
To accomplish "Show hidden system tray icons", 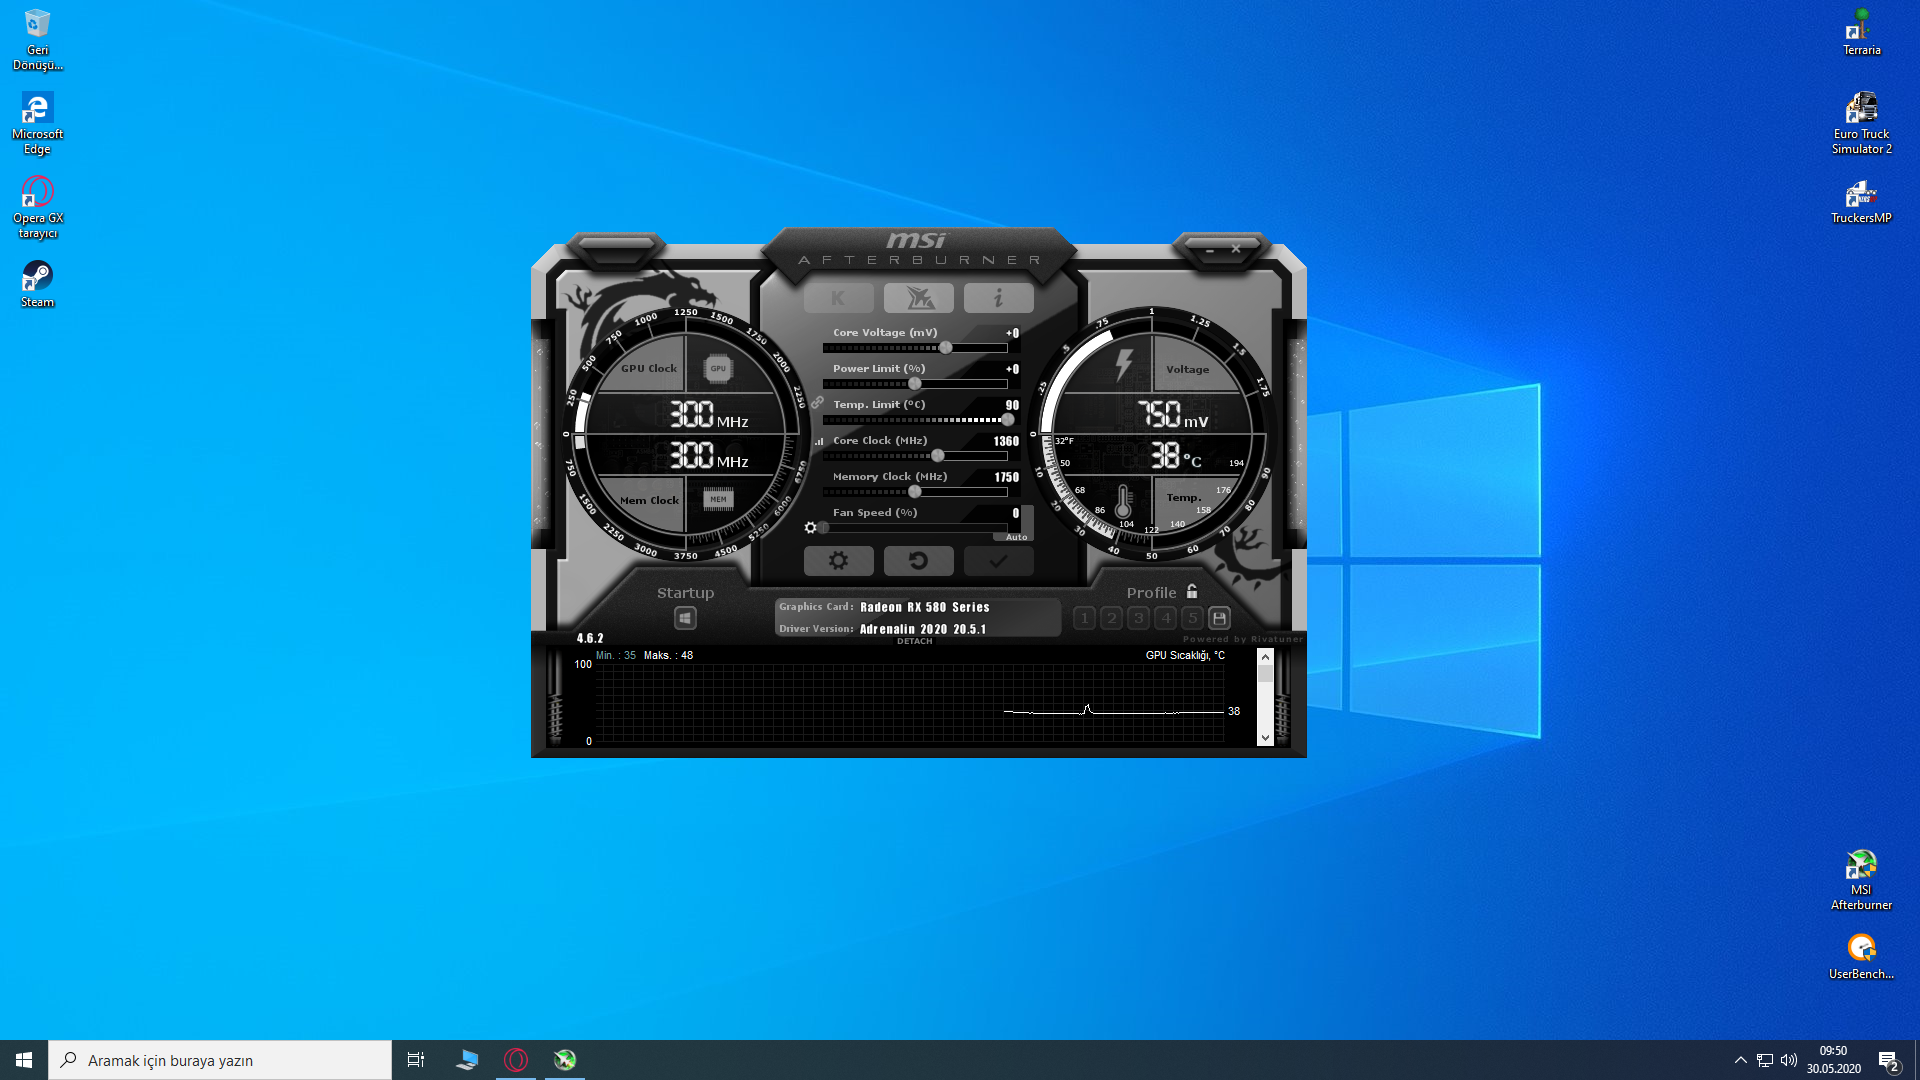I will click(1741, 1060).
